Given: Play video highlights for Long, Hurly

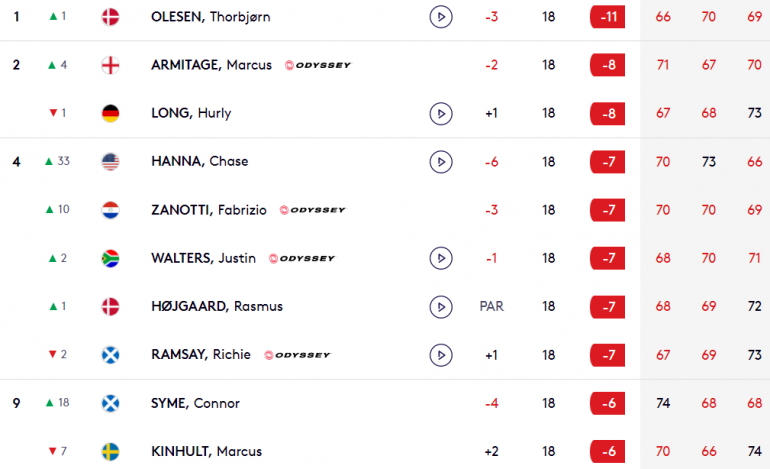Looking at the screenshot, I should point(440,113).
